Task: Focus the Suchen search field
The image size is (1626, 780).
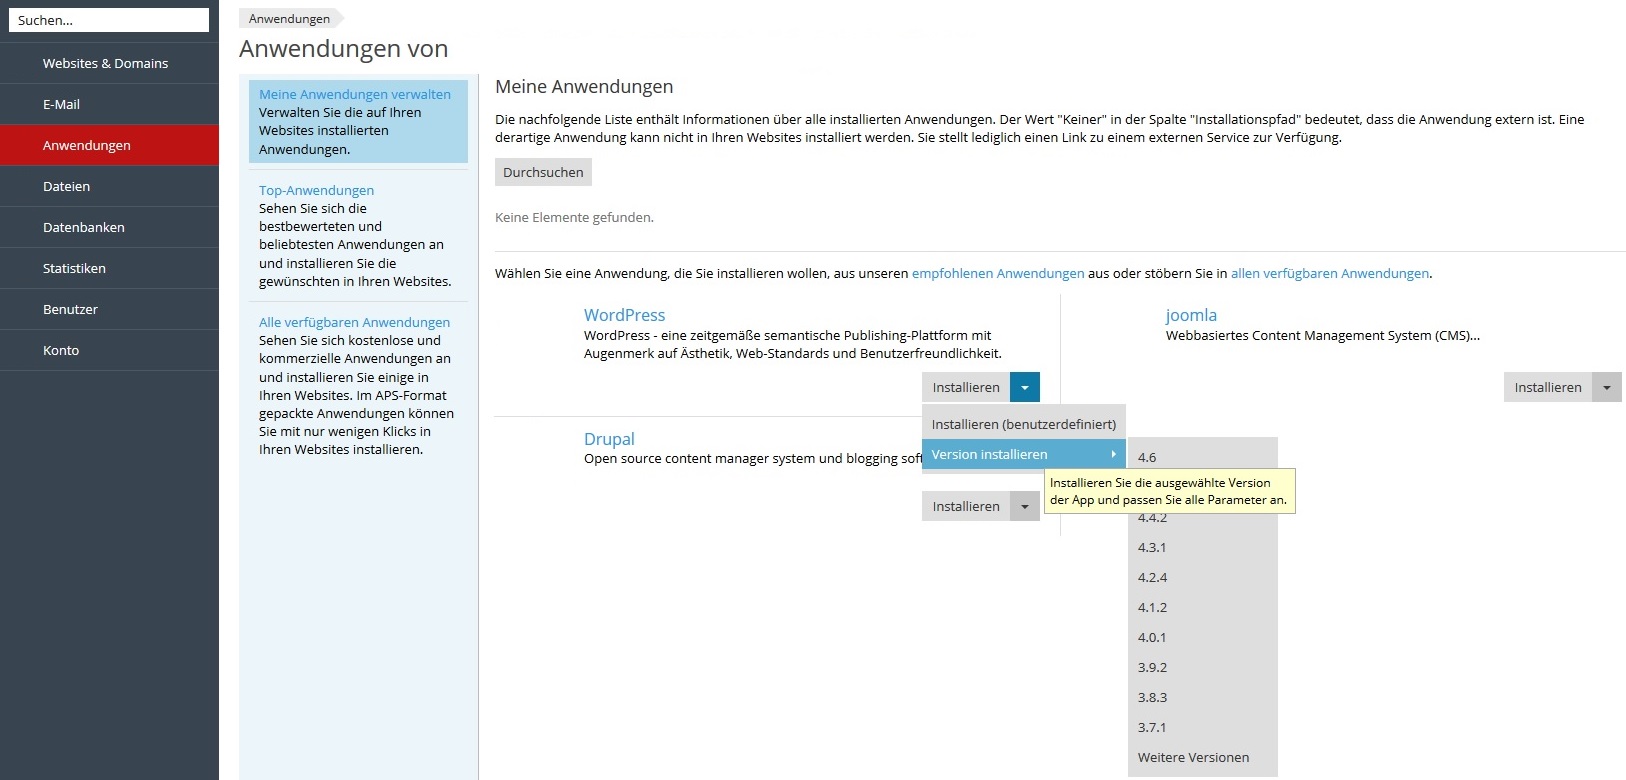Action: coord(109,20)
